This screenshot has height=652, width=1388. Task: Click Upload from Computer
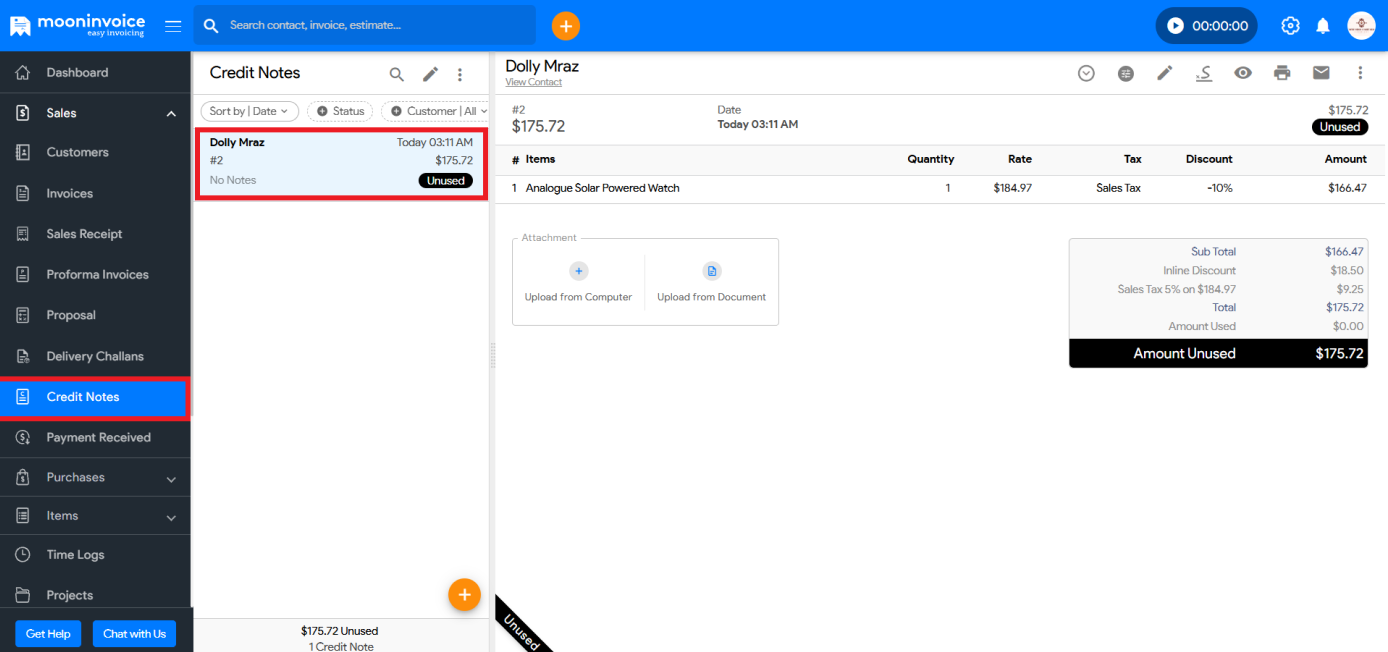tap(579, 282)
